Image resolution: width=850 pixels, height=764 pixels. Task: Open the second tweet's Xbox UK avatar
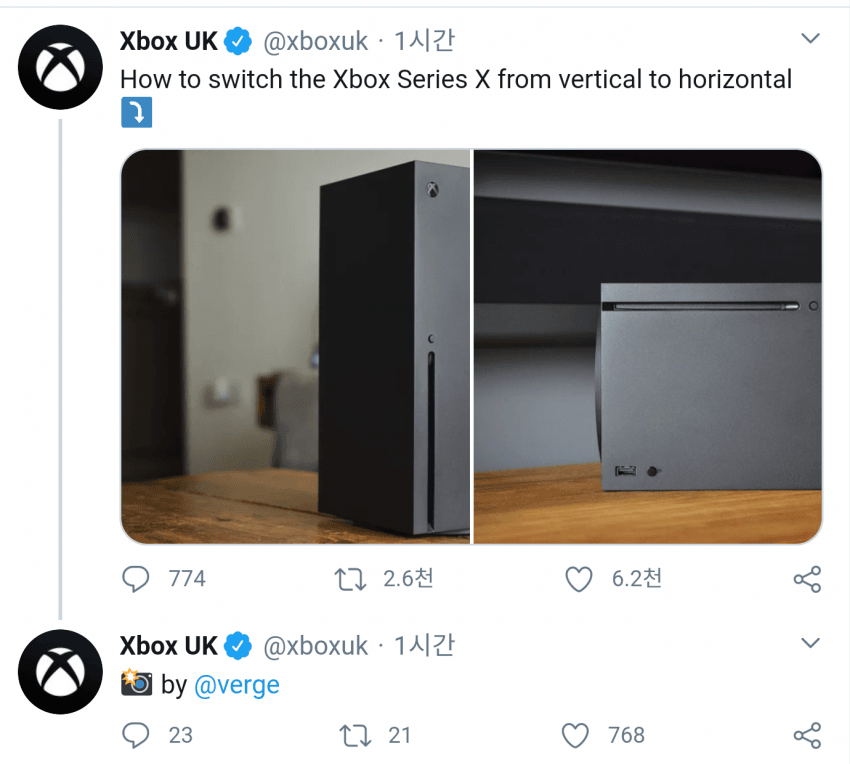click(61, 672)
